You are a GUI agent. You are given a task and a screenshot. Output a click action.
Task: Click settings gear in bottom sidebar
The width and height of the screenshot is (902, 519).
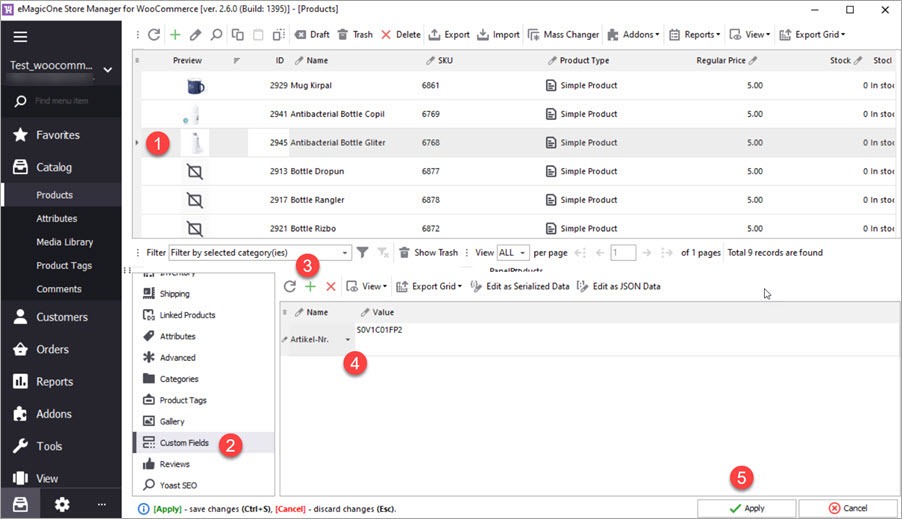coord(62,505)
